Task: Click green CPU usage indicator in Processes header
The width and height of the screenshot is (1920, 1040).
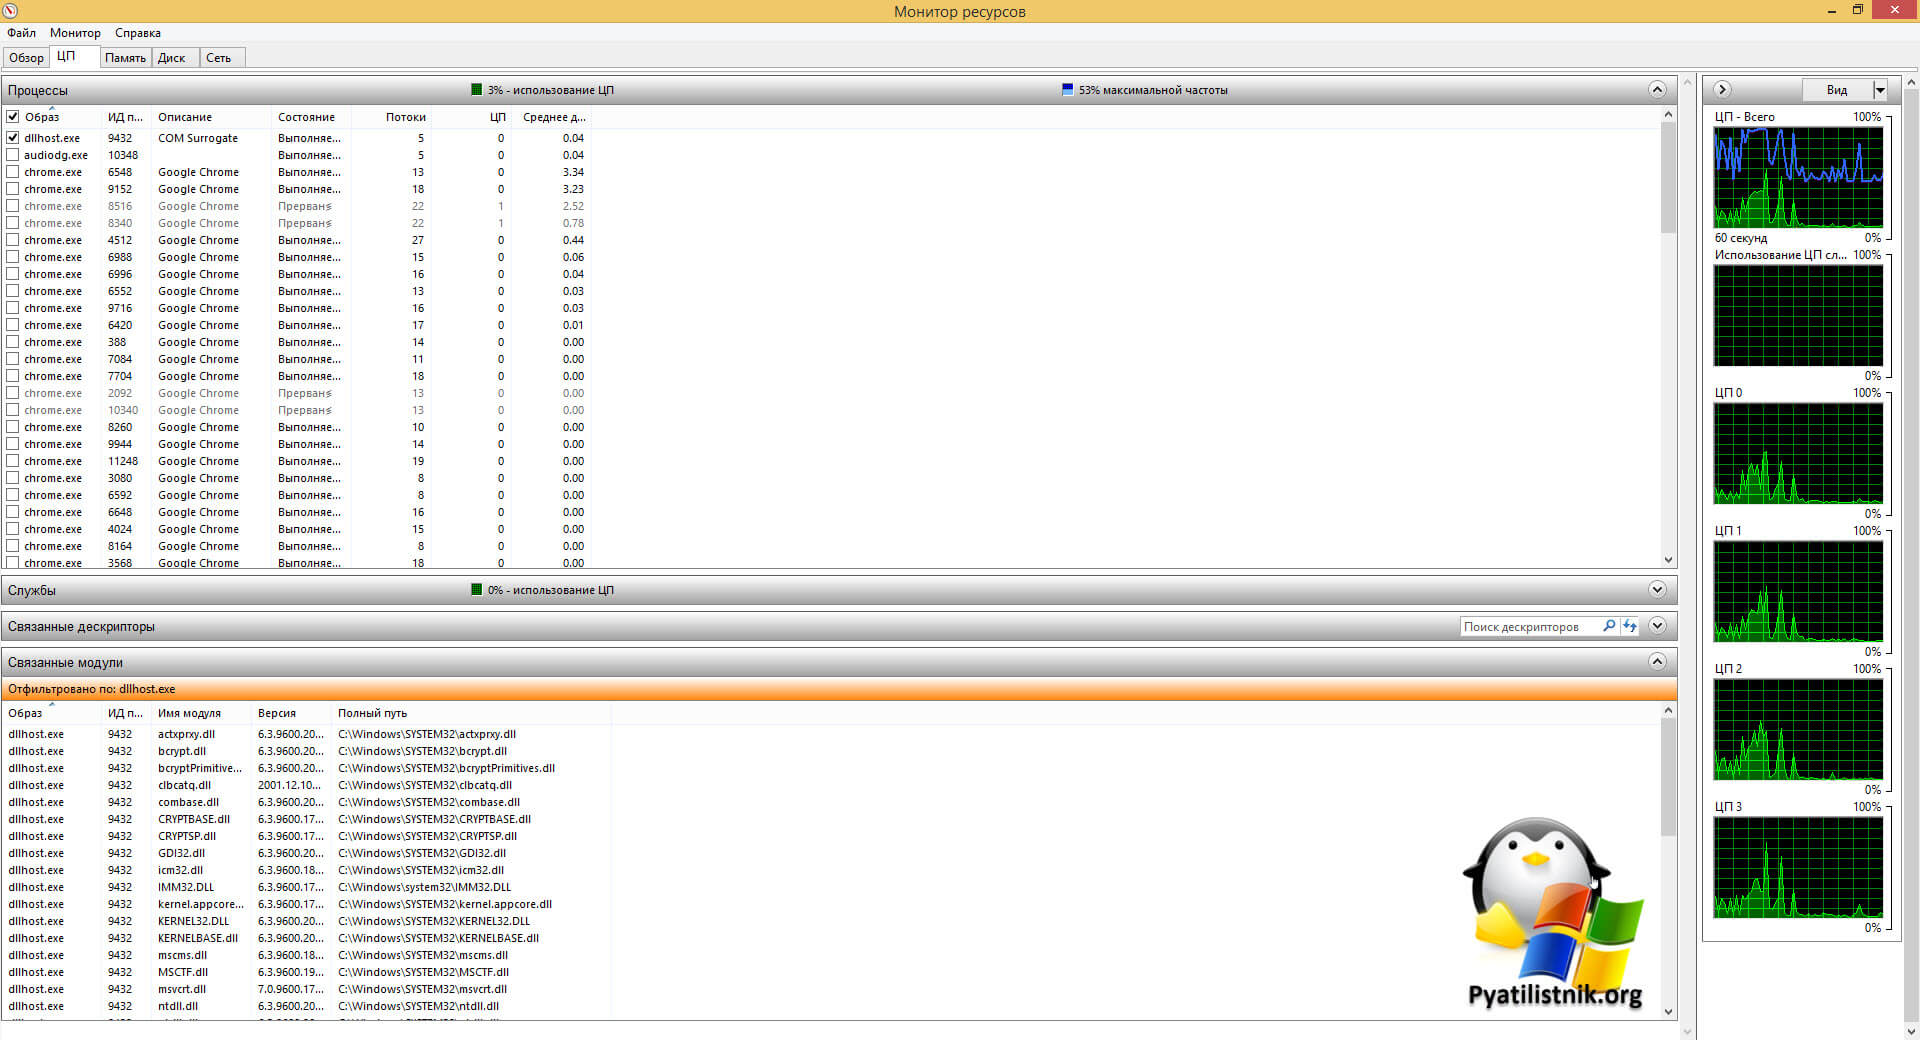Action: point(477,90)
